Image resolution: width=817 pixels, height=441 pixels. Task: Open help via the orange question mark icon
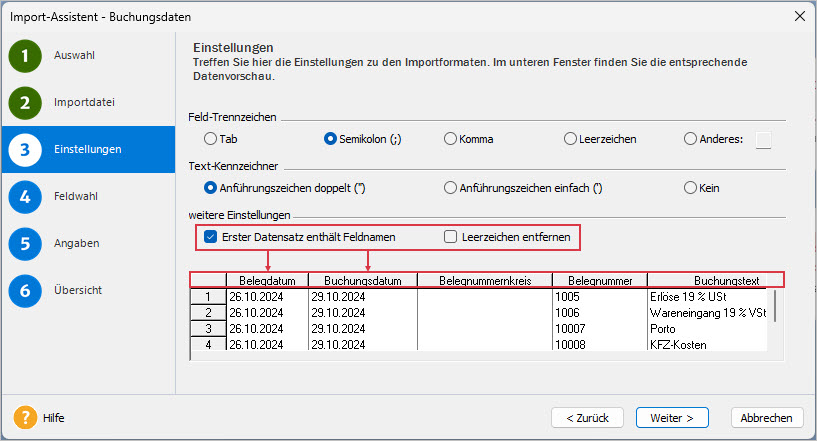pos(26,418)
